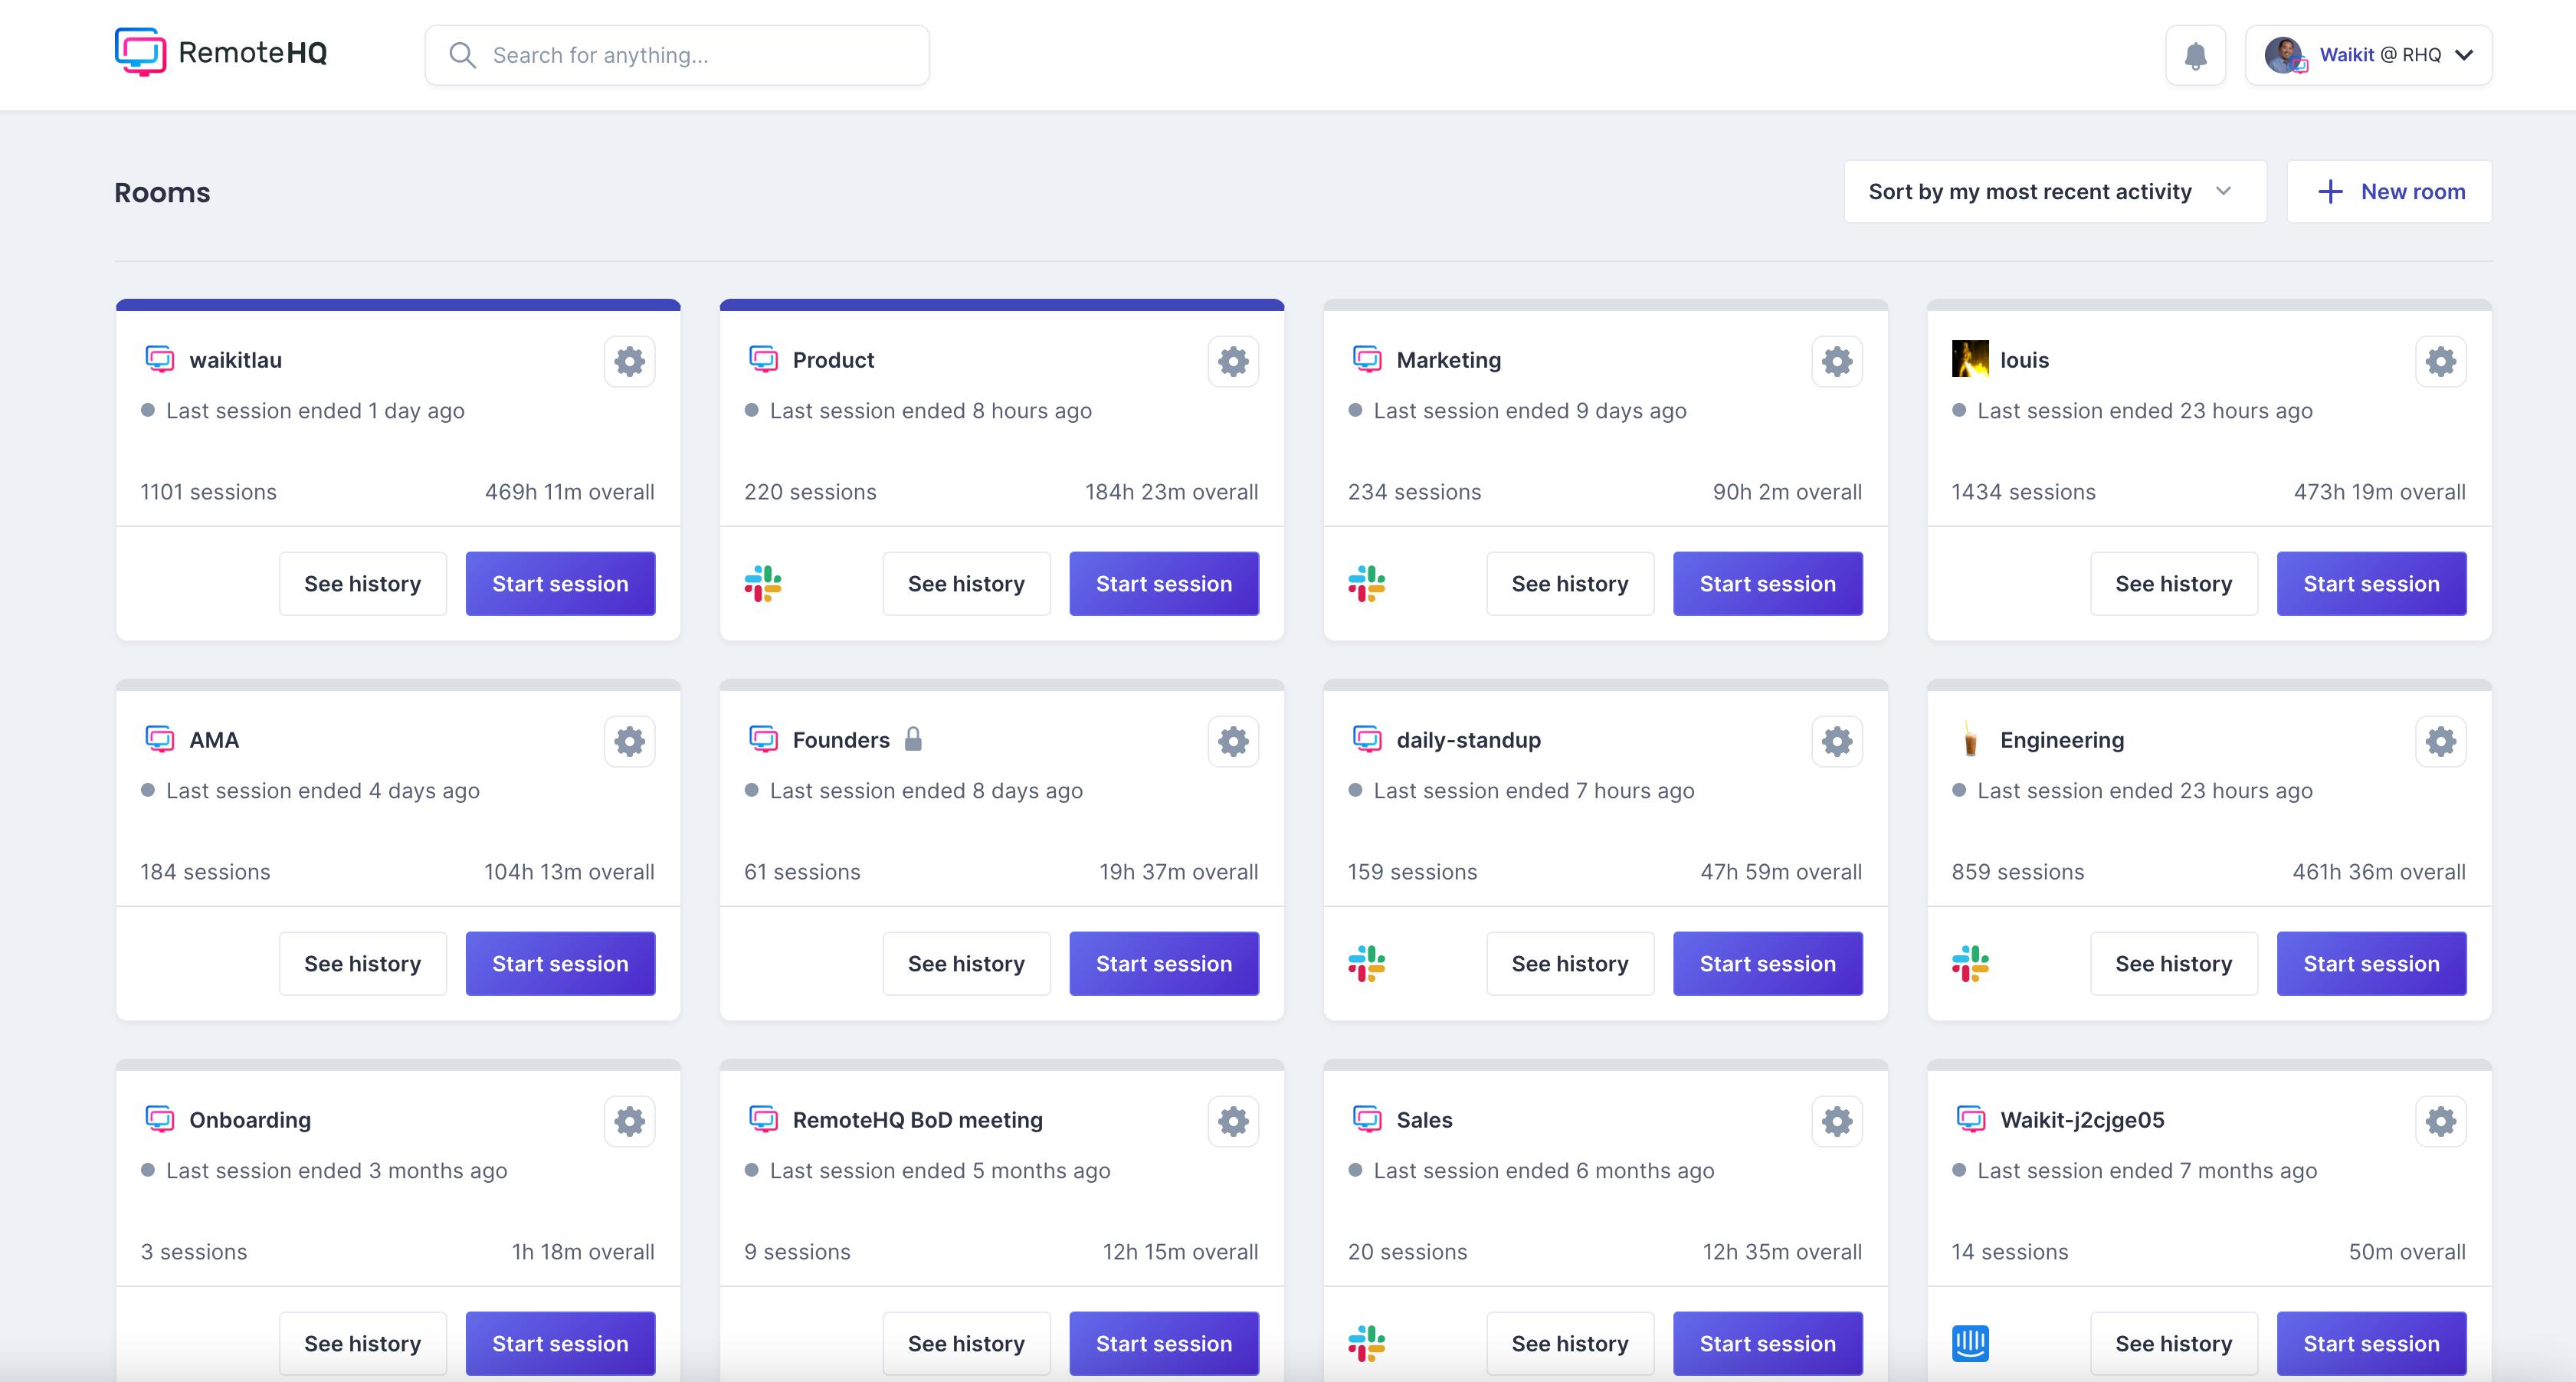See history for Founders room
The height and width of the screenshot is (1382, 2576).
(x=967, y=963)
